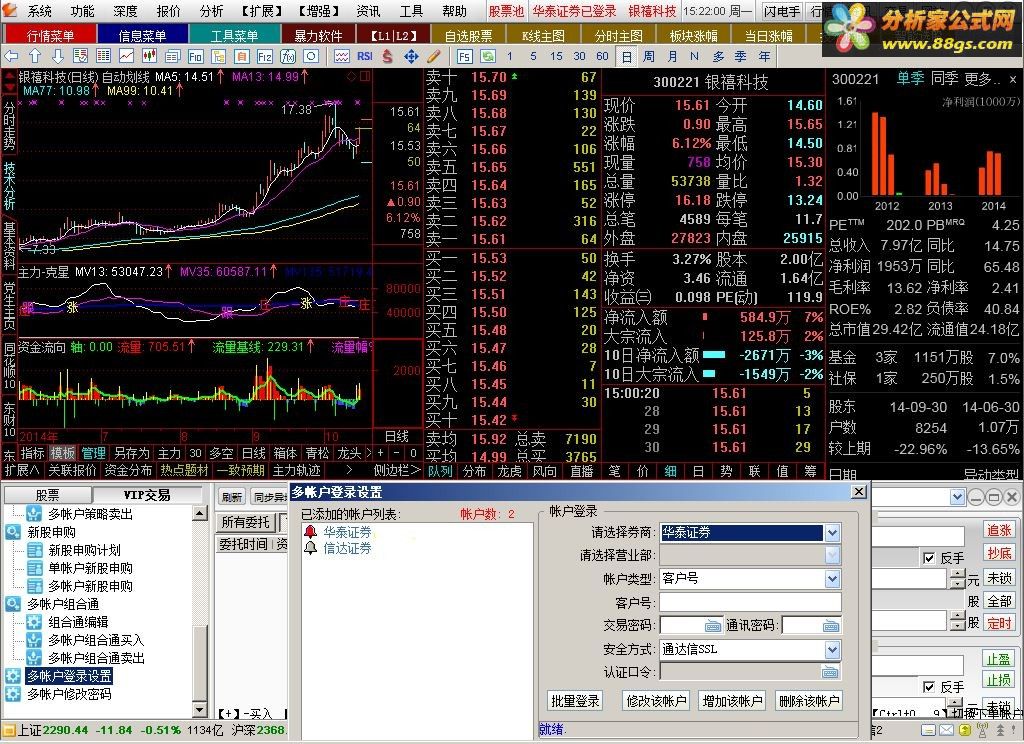Open the F5 toolbar icon

click(464, 57)
